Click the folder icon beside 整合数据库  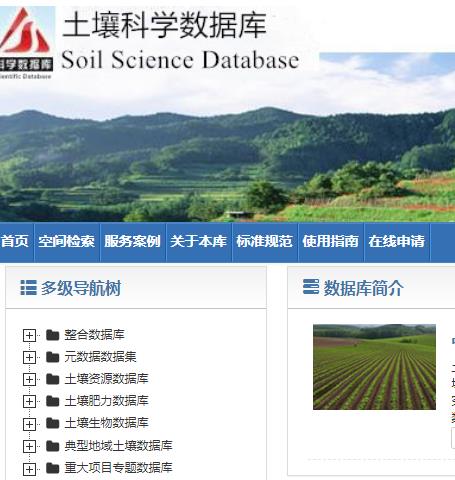click(x=53, y=335)
